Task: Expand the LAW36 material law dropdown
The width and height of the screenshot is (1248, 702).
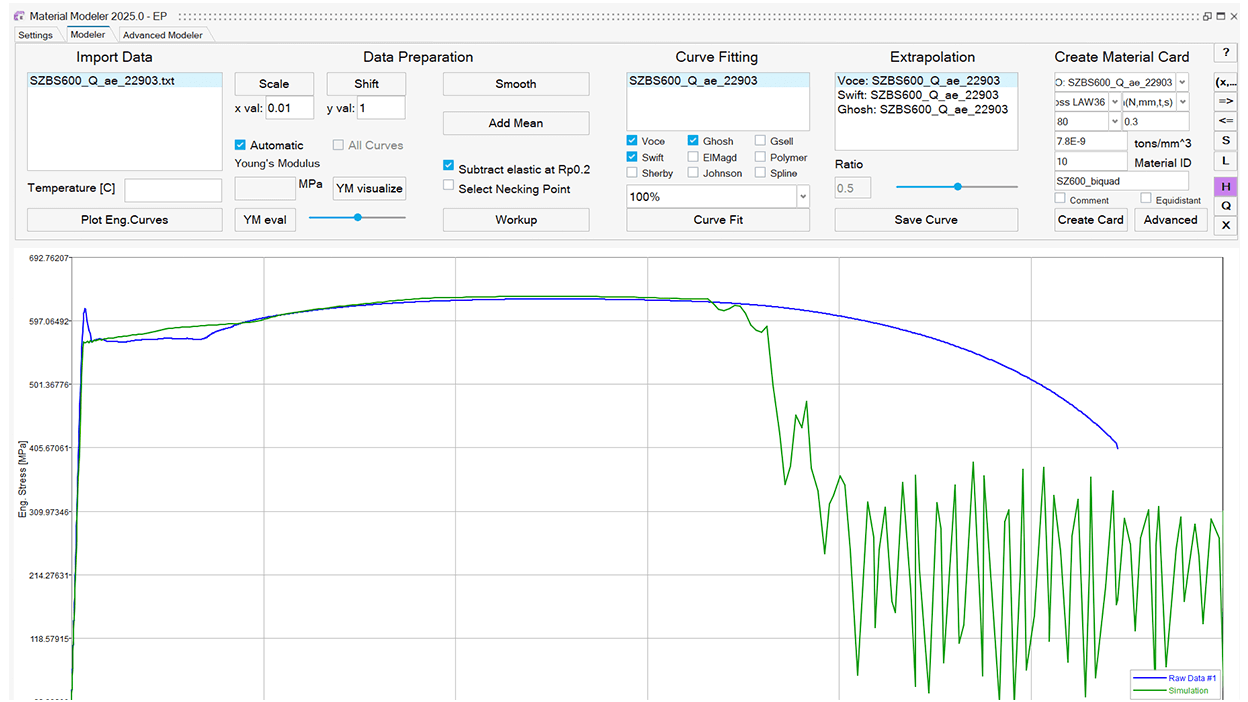Action: click(1114, 102)
